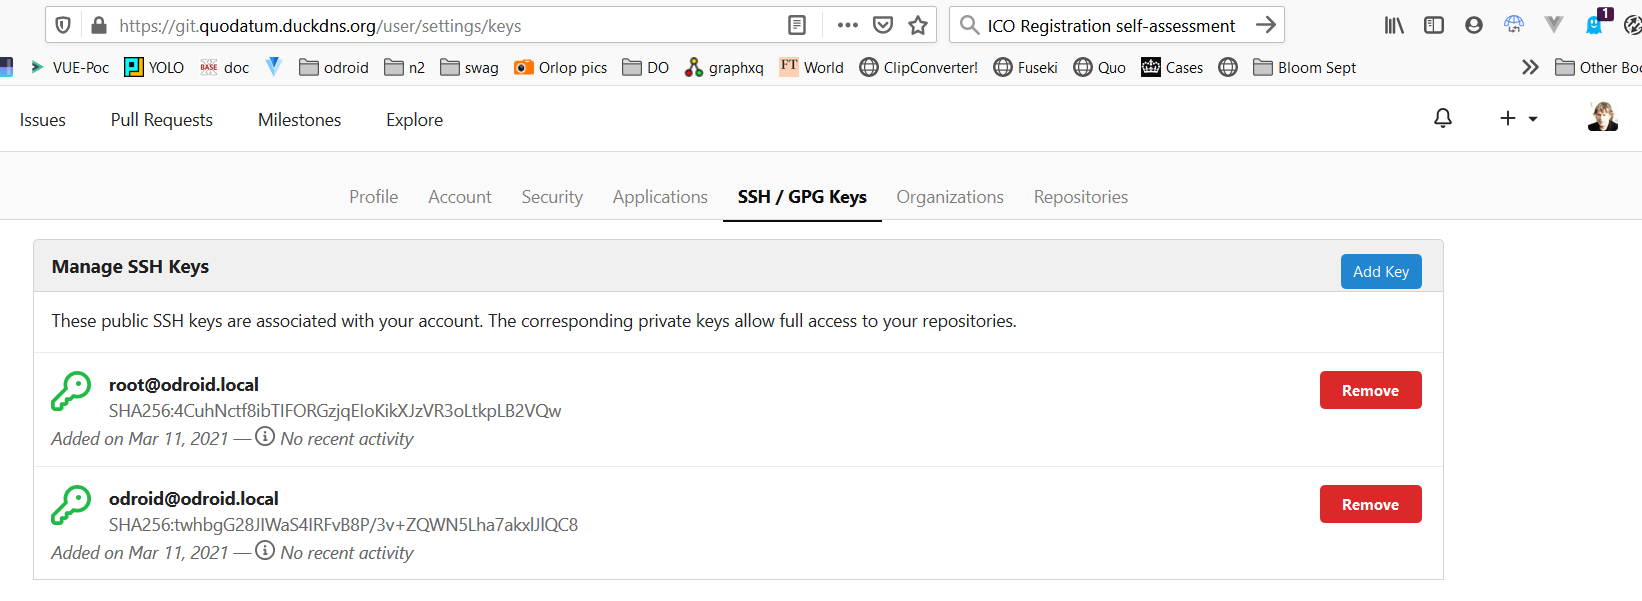Open the page actions three-dot menu
Screen dimensions: 1642x601
[847, 25]
